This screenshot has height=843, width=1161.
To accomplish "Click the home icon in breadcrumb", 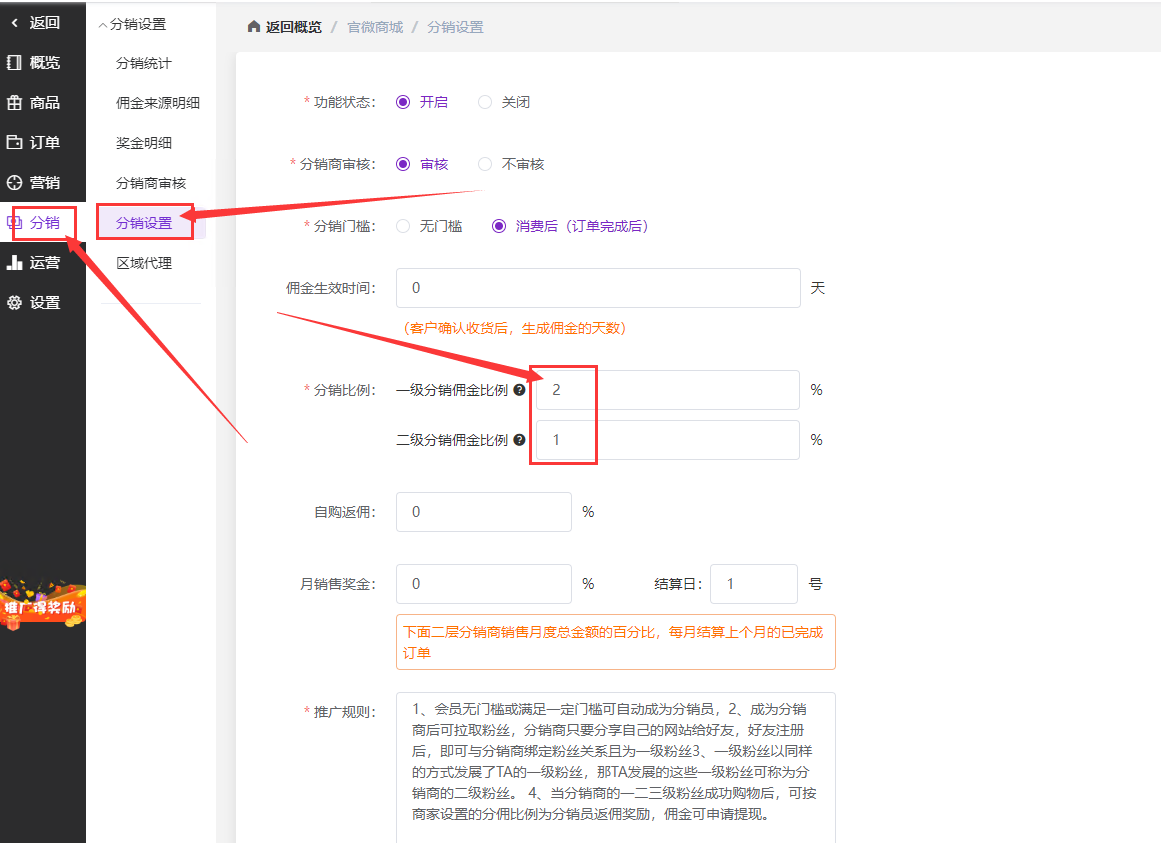I will pos(254,27).
